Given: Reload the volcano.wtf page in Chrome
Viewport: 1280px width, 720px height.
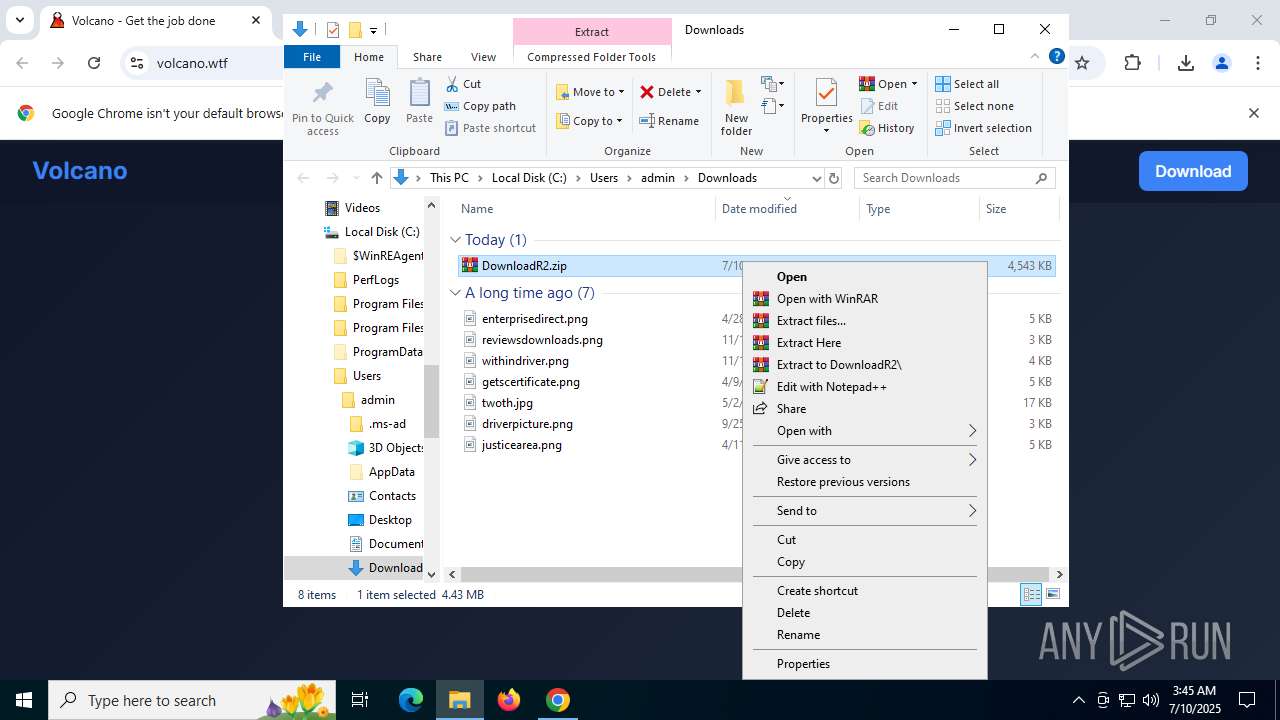Looking at the screenshot, I should click(94, 63).
